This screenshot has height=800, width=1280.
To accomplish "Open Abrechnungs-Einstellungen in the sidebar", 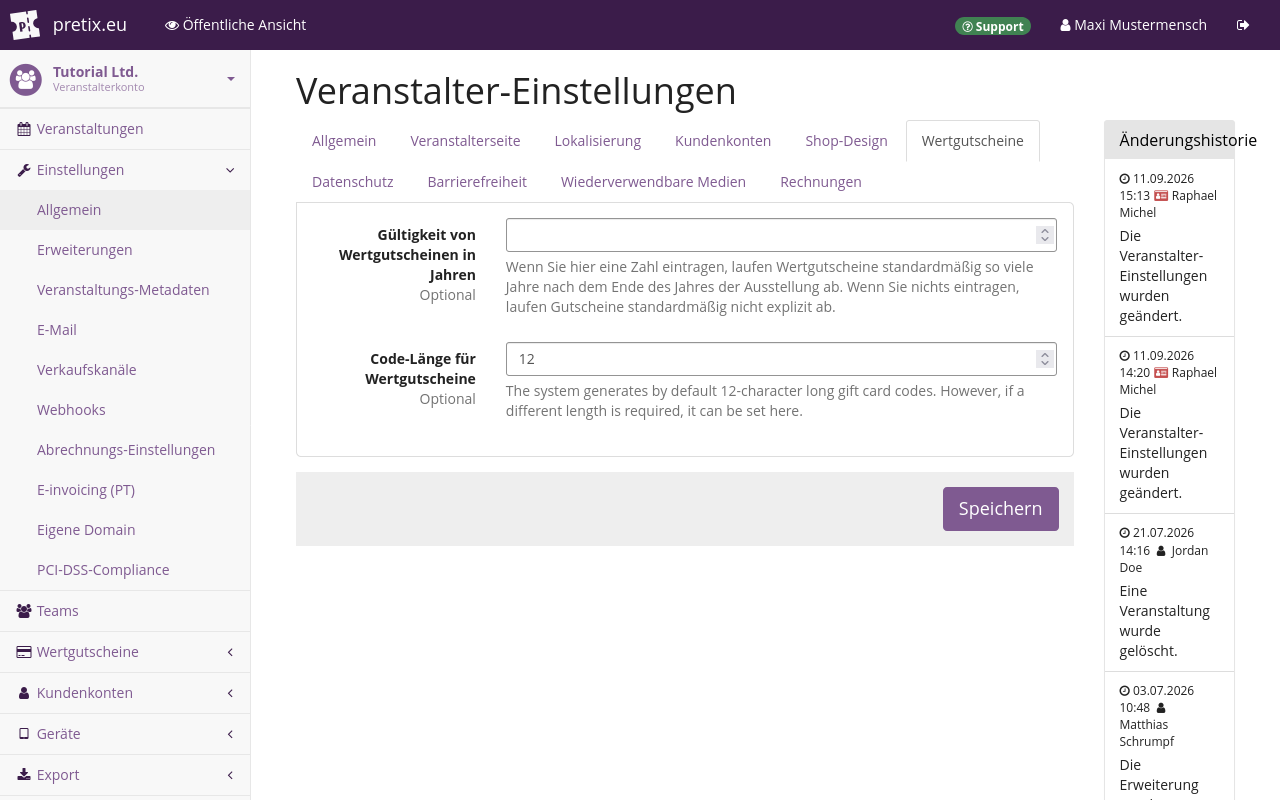I will click(125, 450).
